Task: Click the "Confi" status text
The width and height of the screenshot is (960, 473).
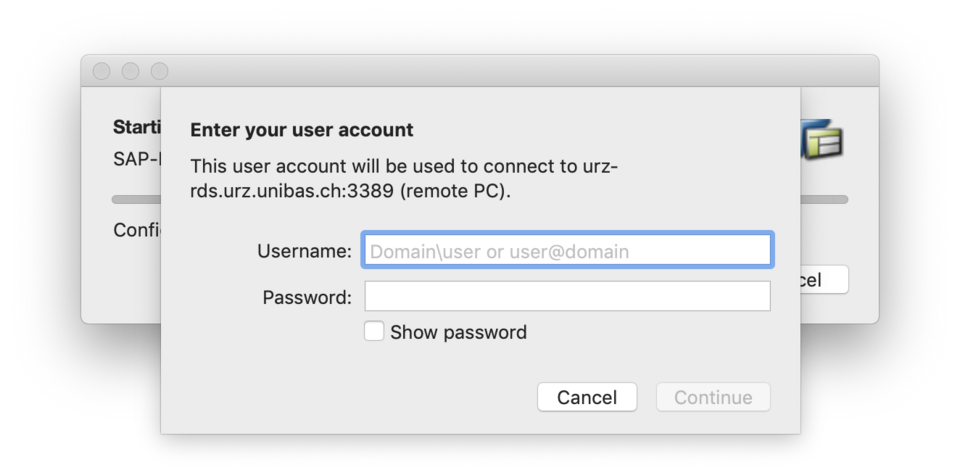Action: coord(136,230)
